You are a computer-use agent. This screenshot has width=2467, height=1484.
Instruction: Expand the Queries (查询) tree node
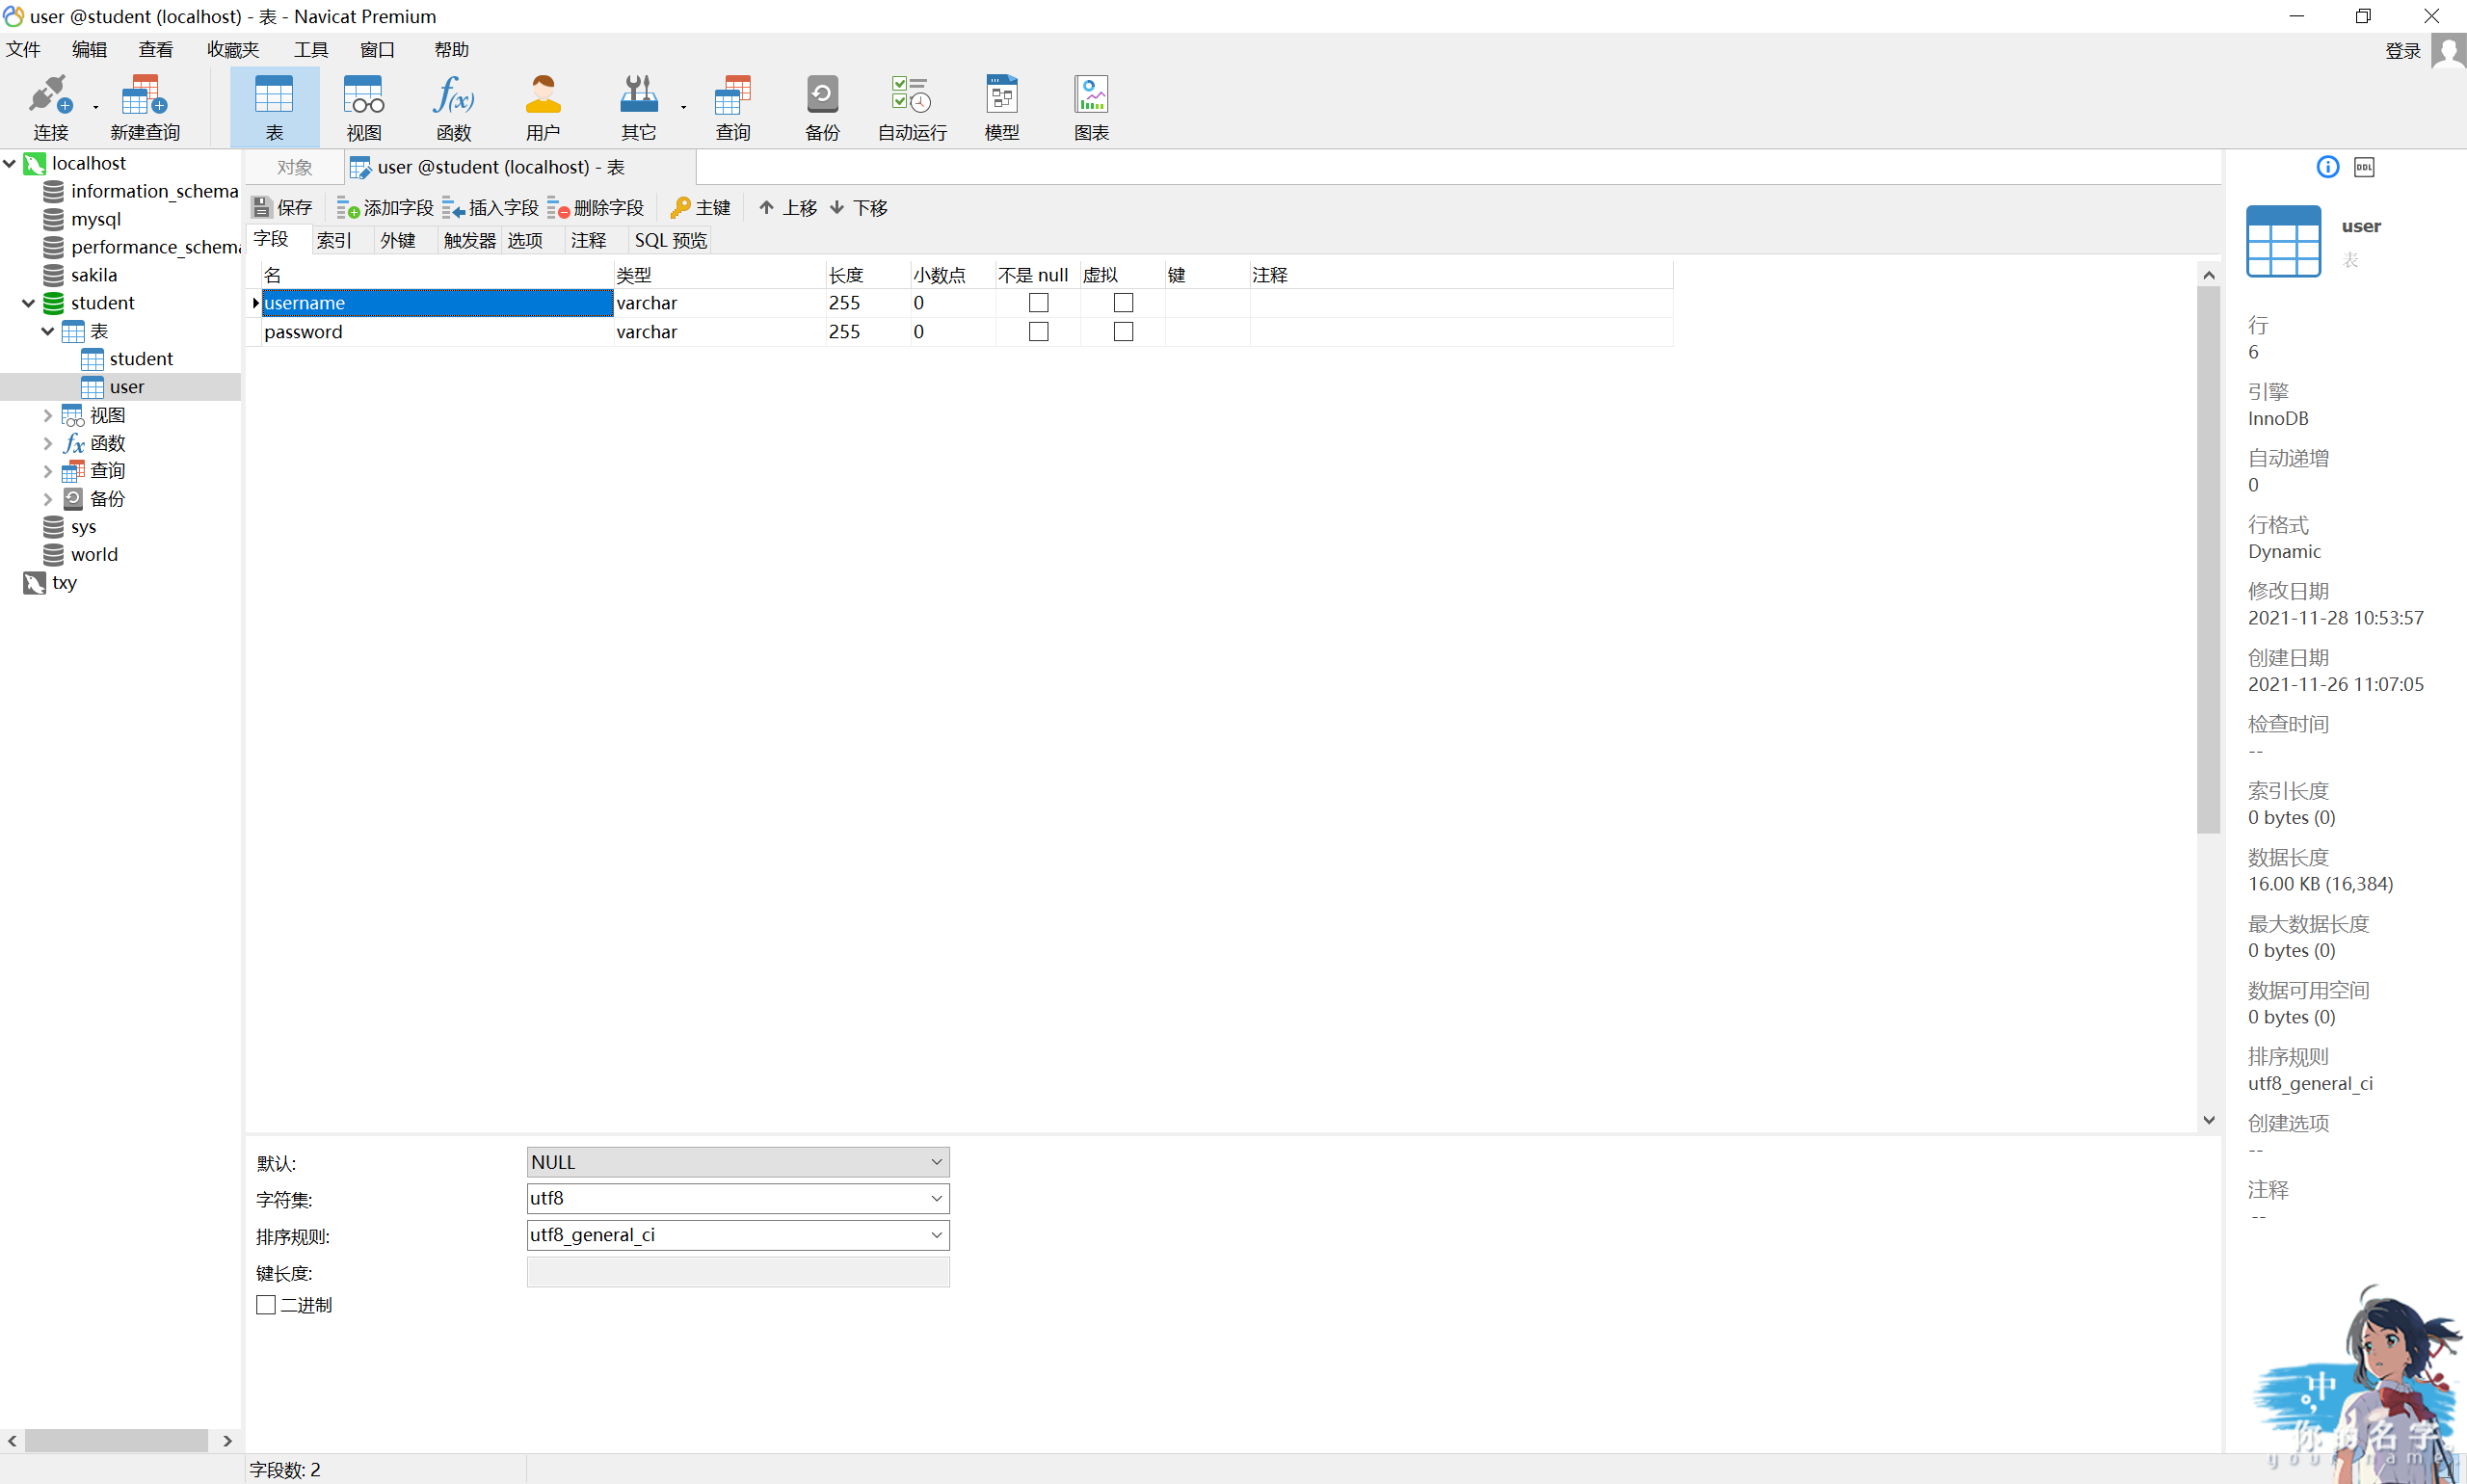point(48,470)
